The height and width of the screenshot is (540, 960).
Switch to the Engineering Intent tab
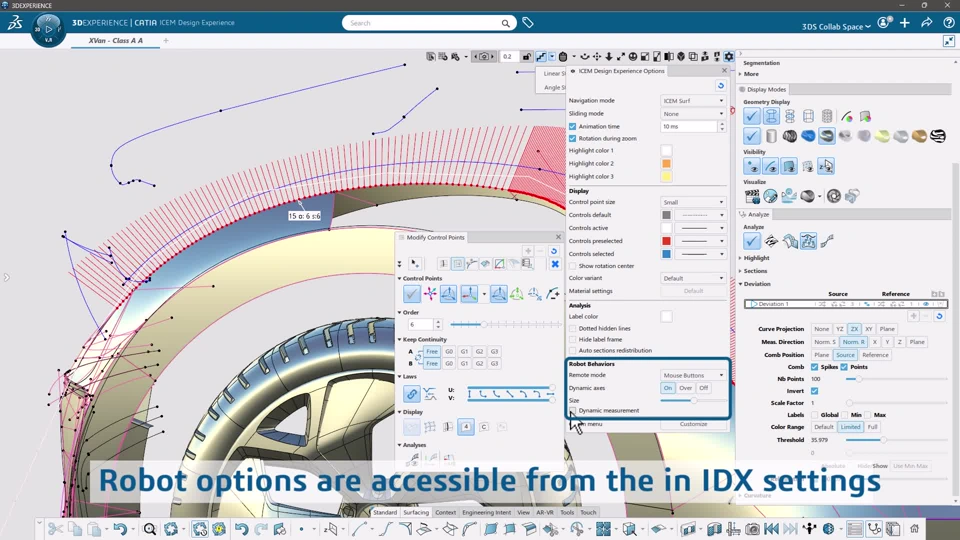pos(486,512)
